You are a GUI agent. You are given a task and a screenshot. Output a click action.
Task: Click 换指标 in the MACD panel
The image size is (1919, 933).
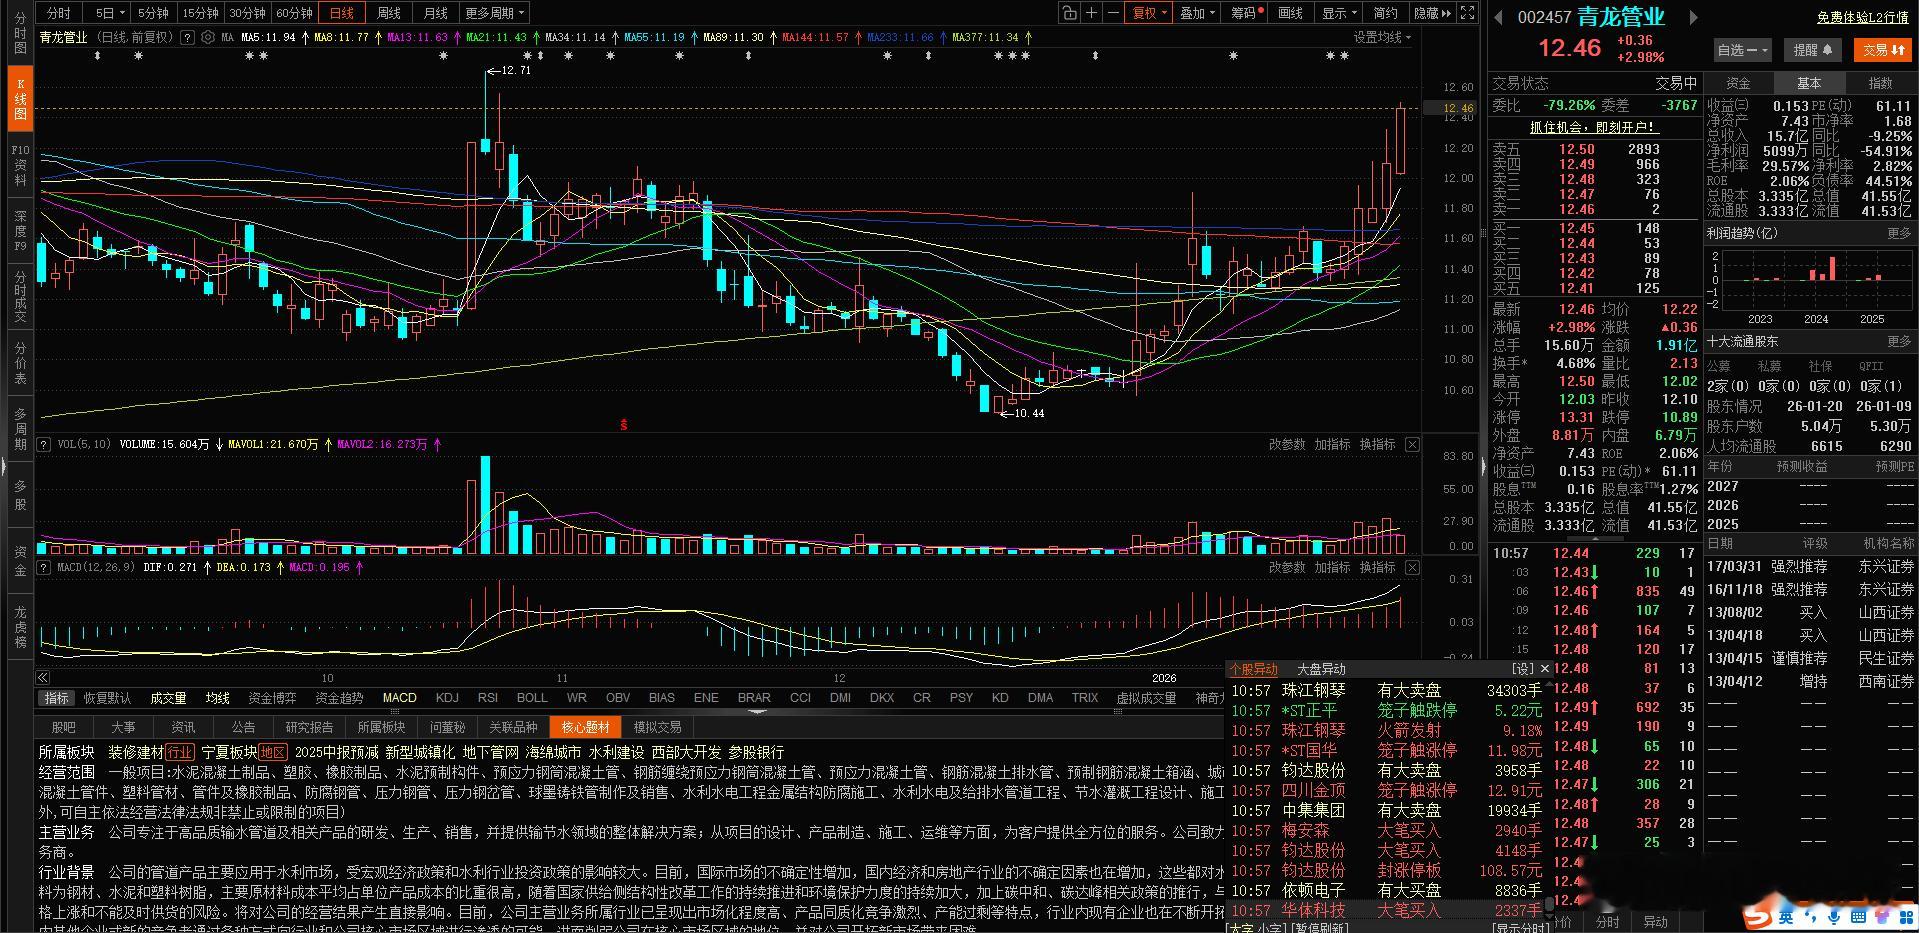(x=1377, y=567)
